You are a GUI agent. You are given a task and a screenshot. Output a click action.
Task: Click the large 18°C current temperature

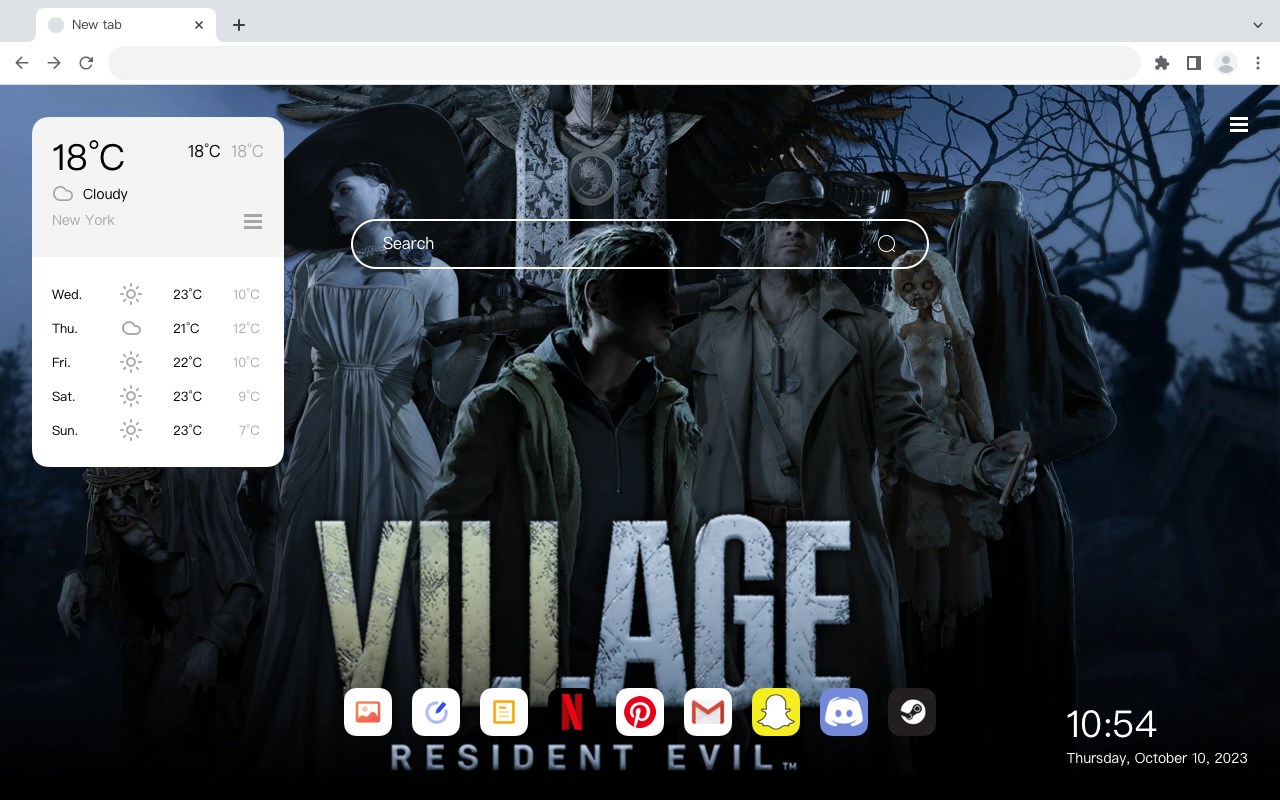click(88, 157)
